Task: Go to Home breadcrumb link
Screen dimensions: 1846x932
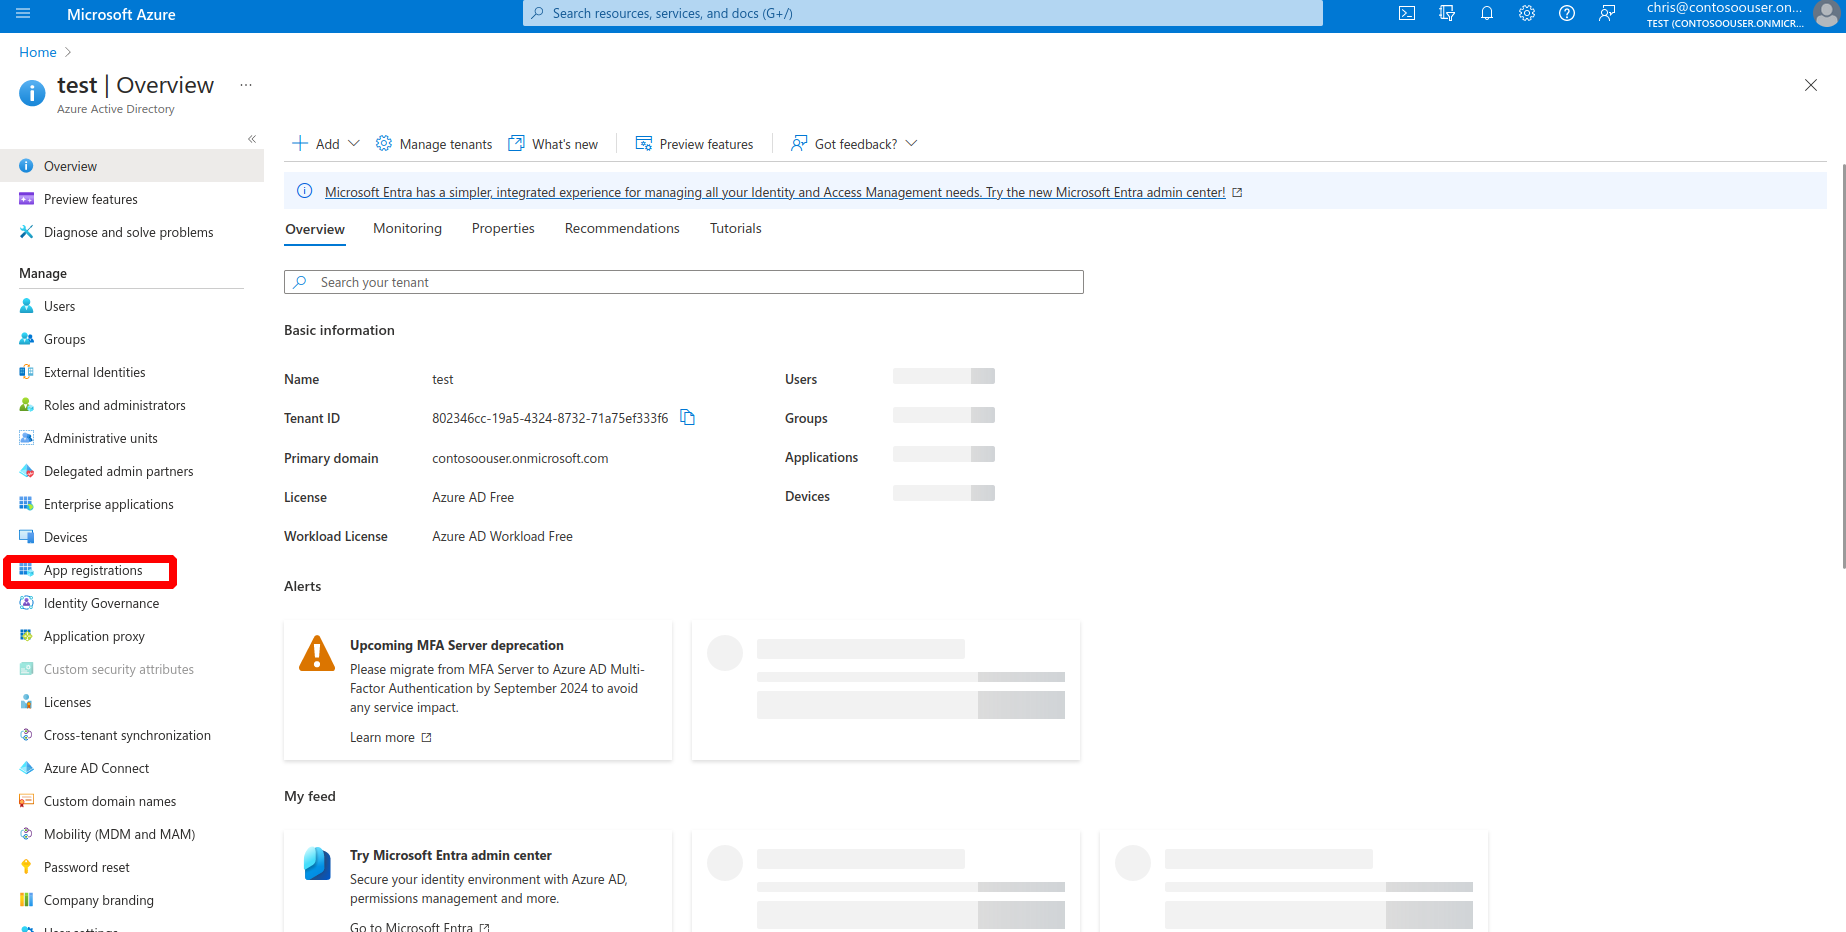Action: tap(38, 52)
